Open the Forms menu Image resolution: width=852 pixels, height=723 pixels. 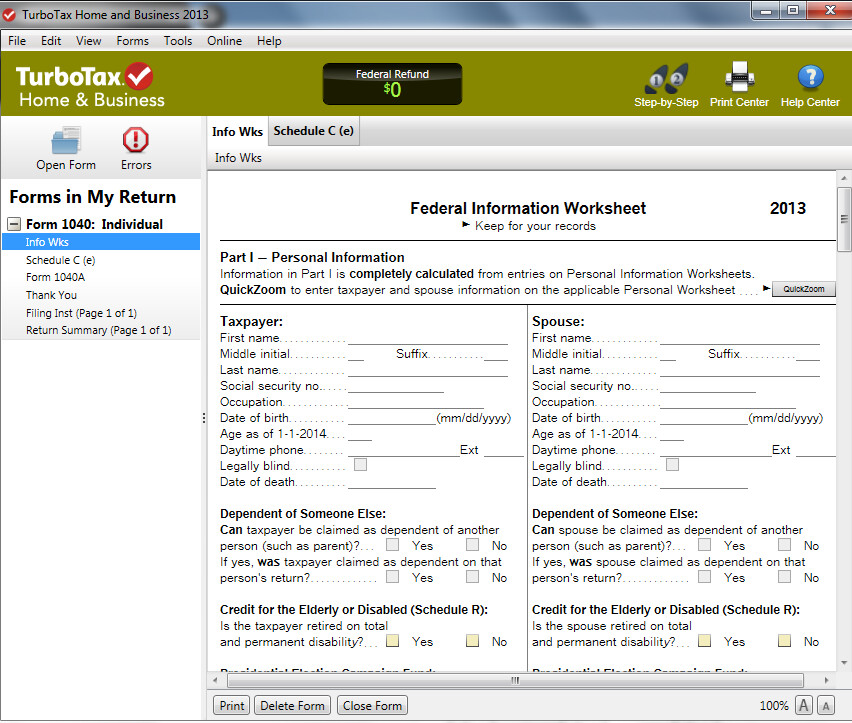pyautogui.click(x=132, y=41)
